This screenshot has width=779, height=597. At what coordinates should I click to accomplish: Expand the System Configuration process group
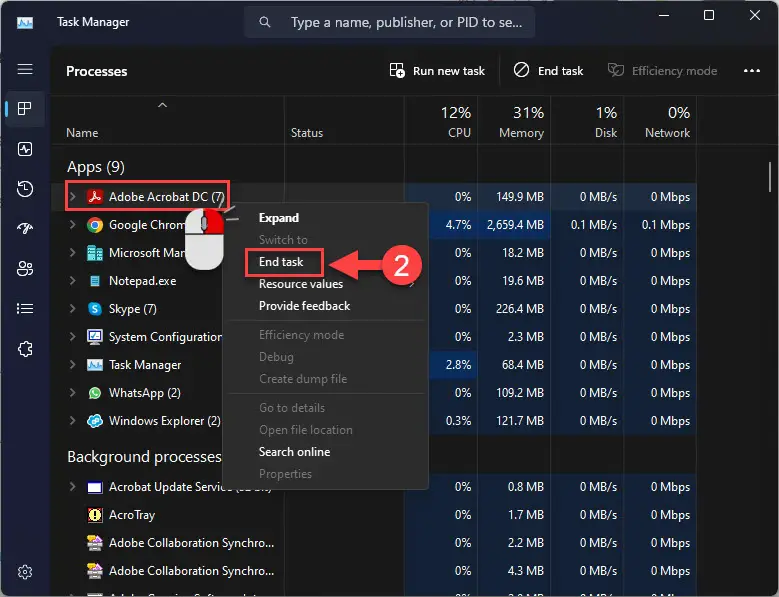[73, 337]
